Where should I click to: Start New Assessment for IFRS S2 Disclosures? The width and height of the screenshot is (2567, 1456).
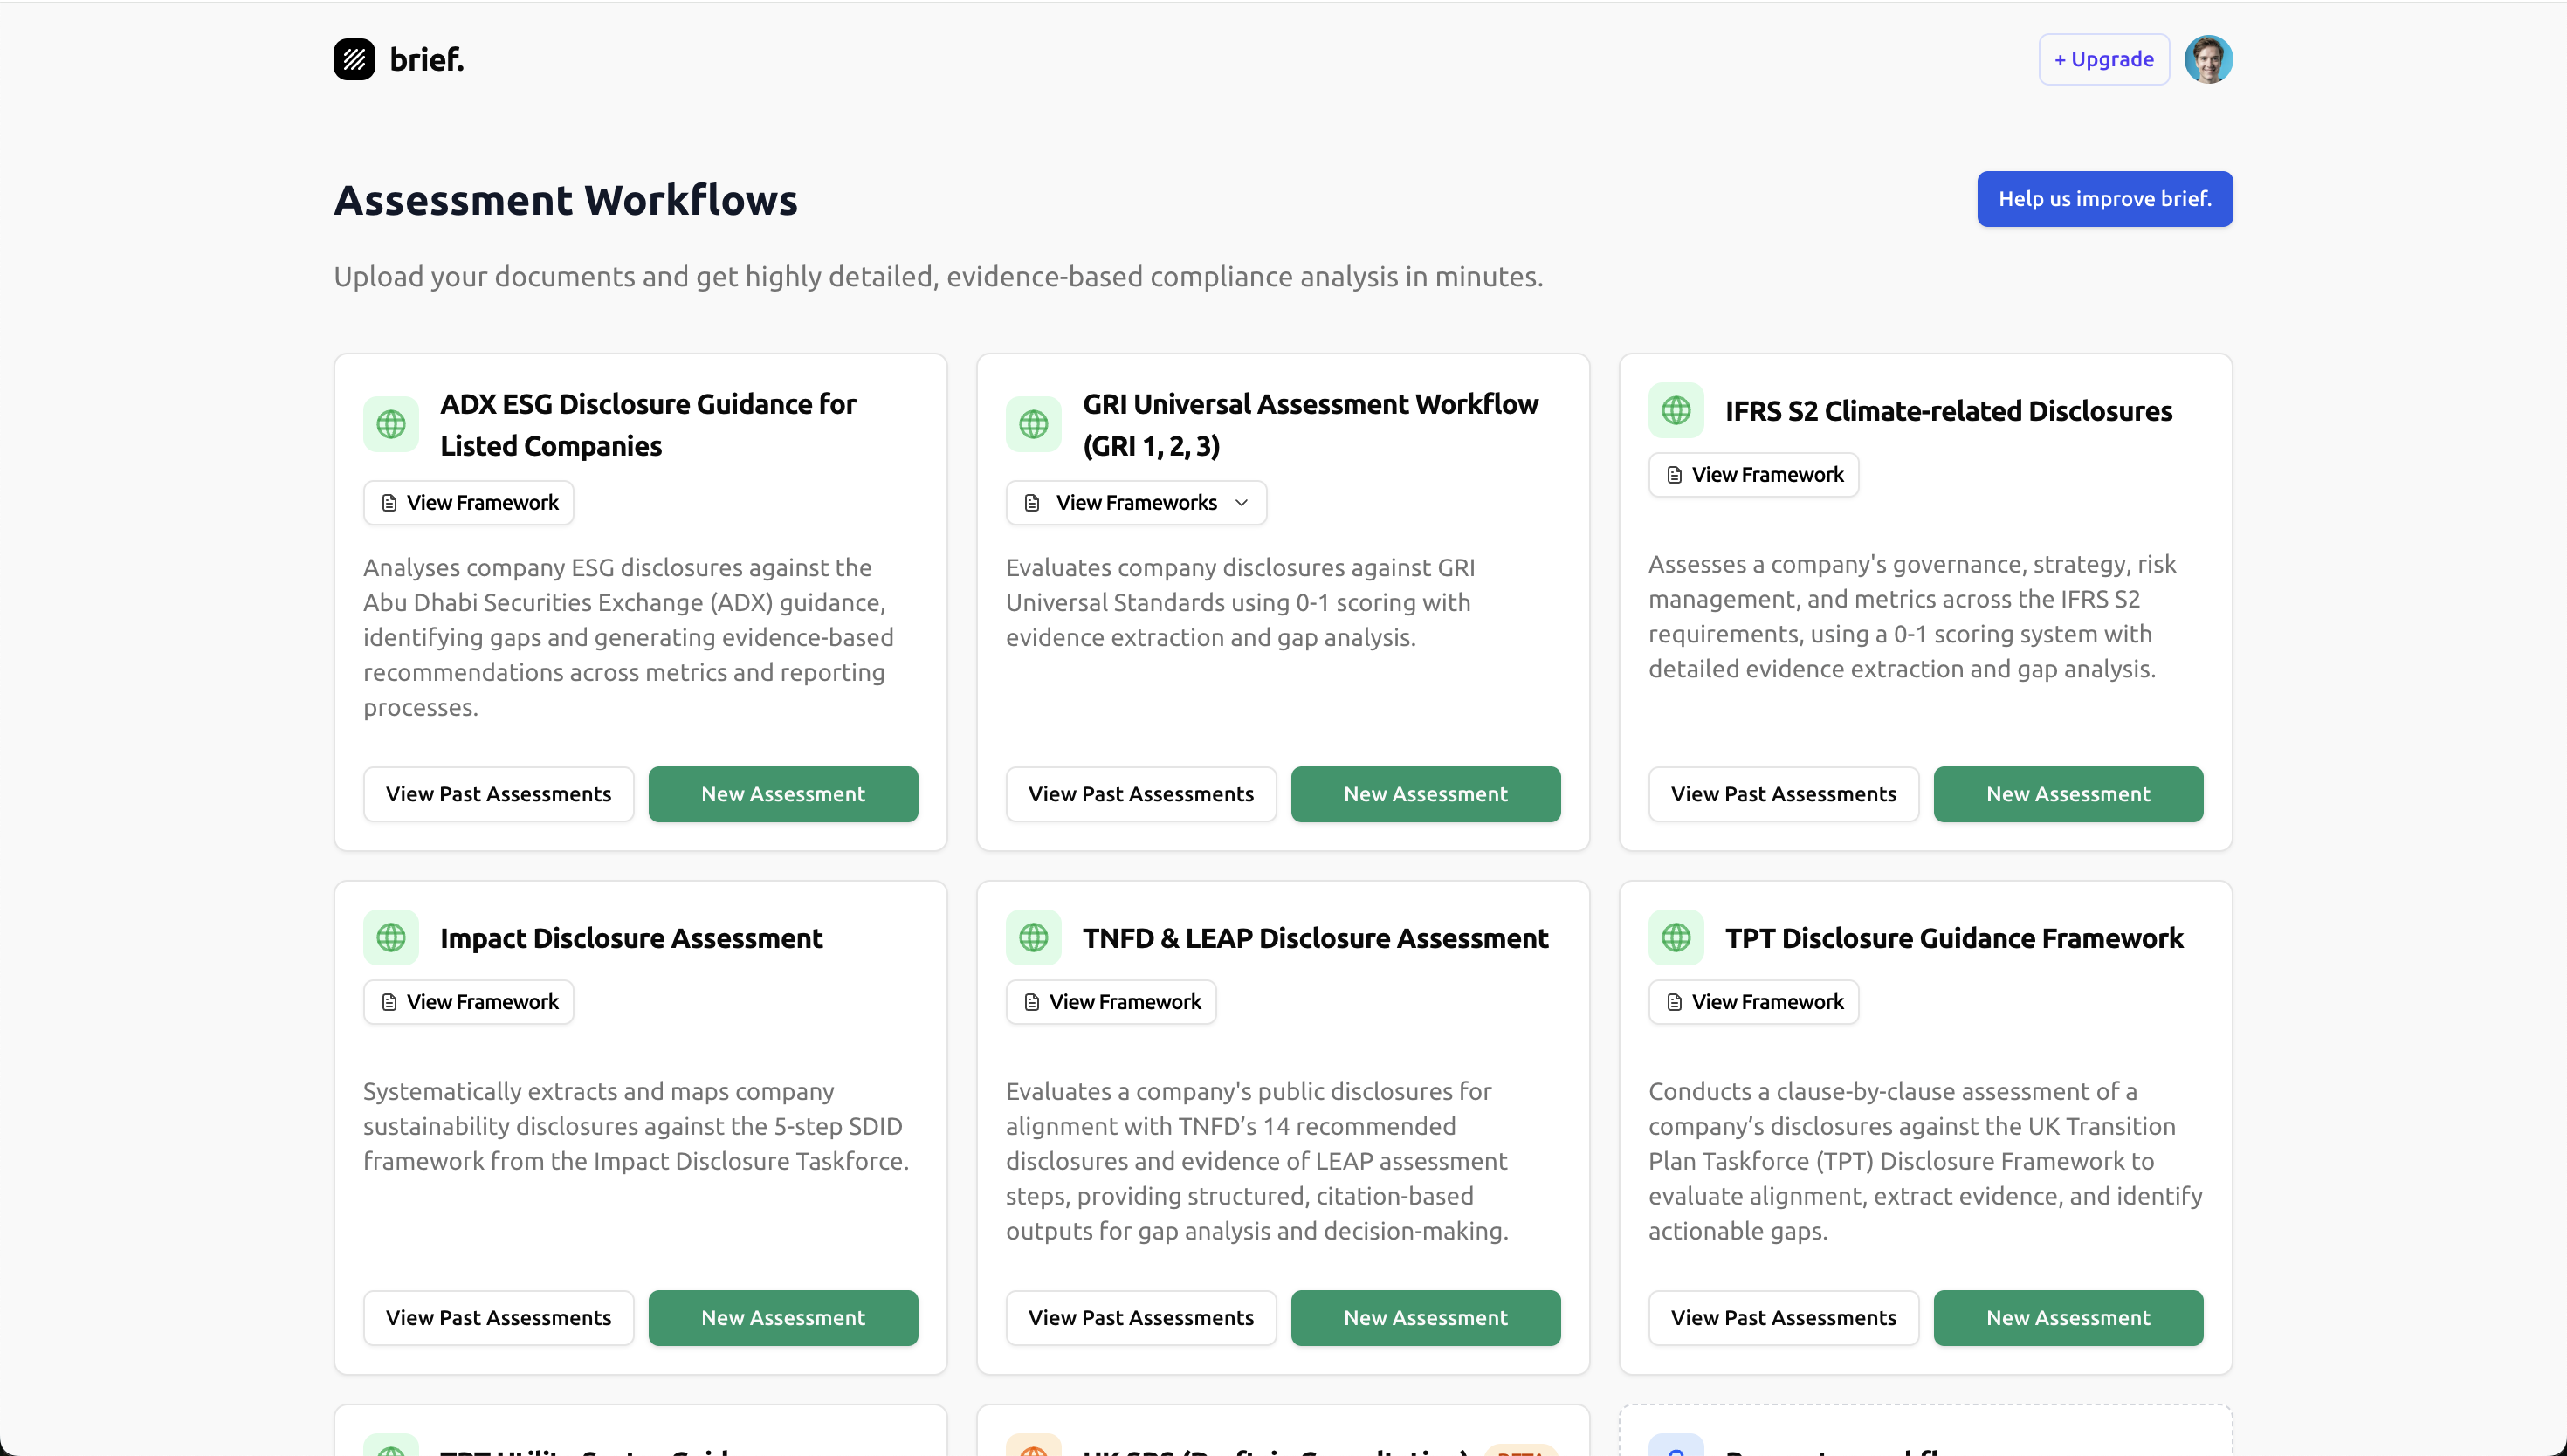tap(2068, 794)
